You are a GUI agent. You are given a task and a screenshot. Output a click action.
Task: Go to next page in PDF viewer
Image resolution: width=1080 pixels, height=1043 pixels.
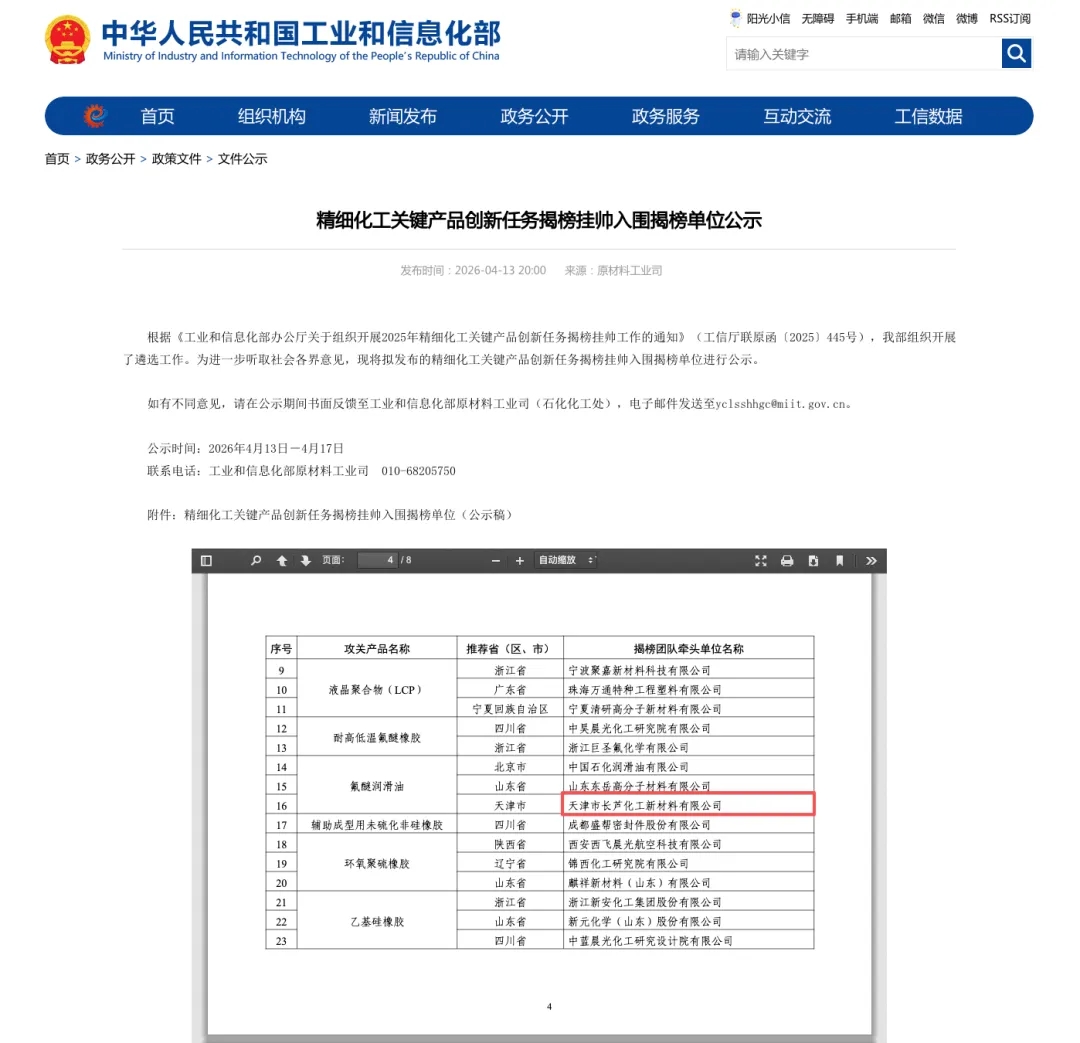(x=305, y=560)
